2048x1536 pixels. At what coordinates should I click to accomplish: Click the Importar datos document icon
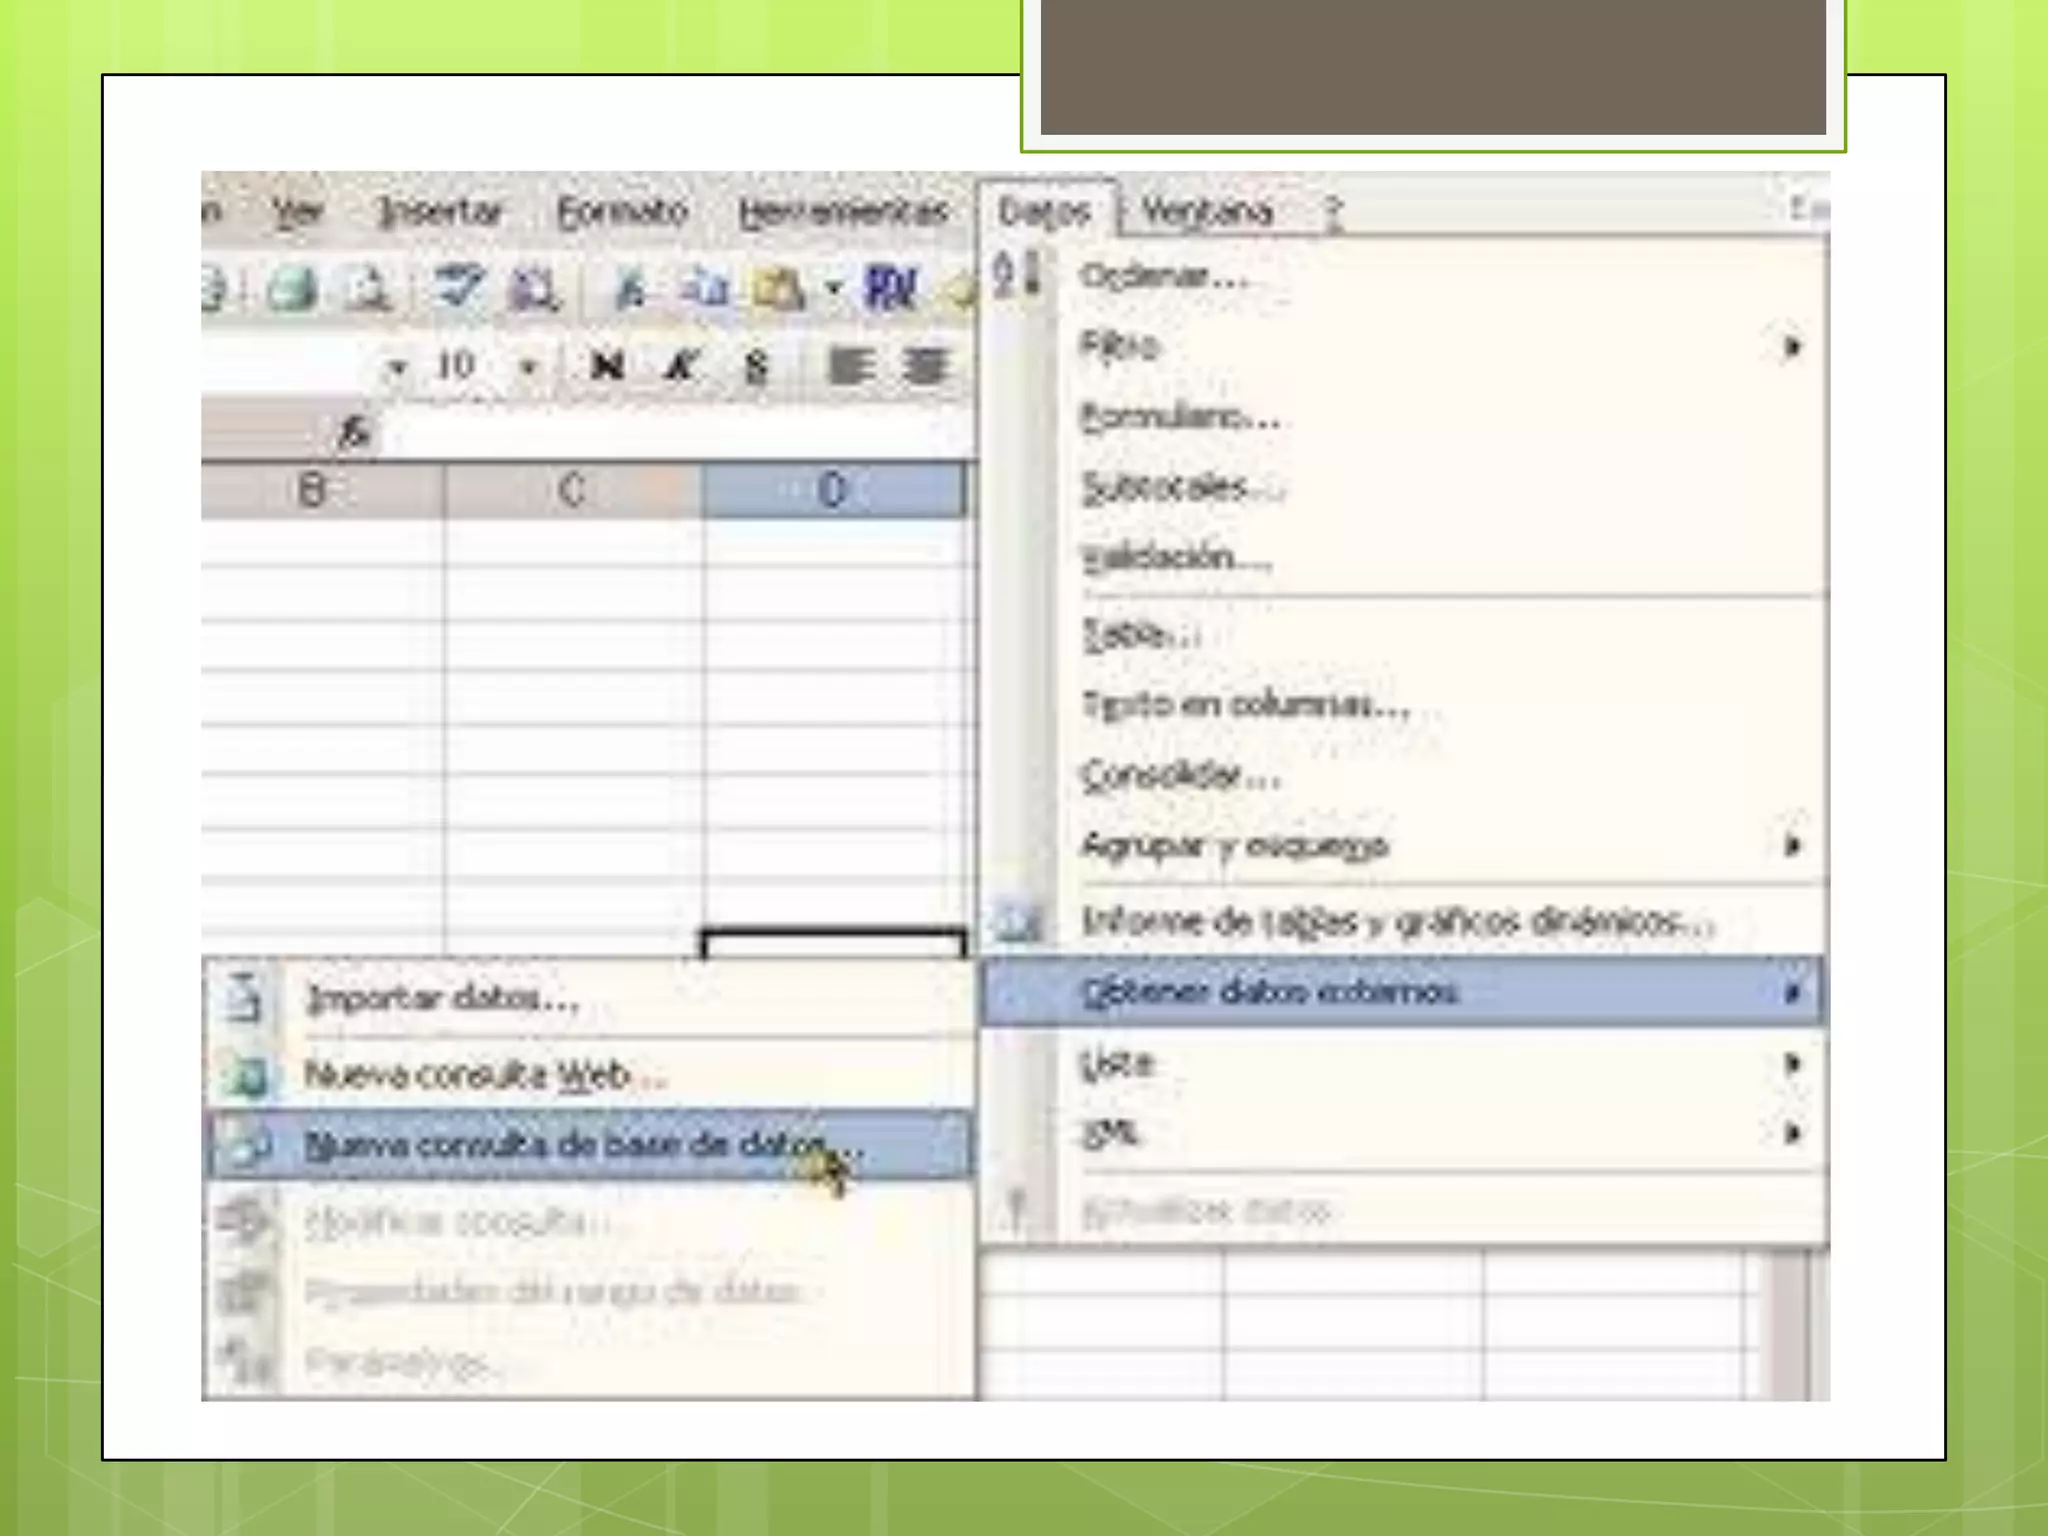point(243,998)
